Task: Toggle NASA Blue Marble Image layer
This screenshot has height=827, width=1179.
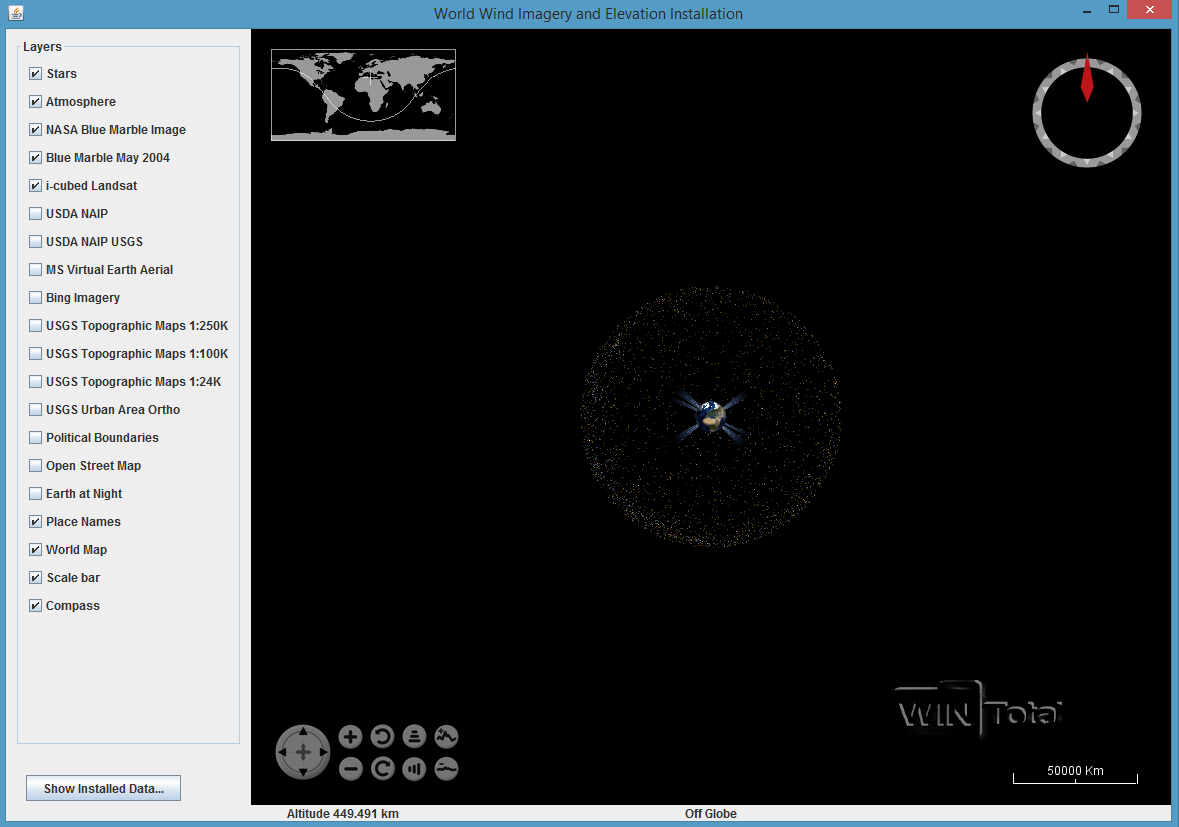Action: [x=35, y=129]
